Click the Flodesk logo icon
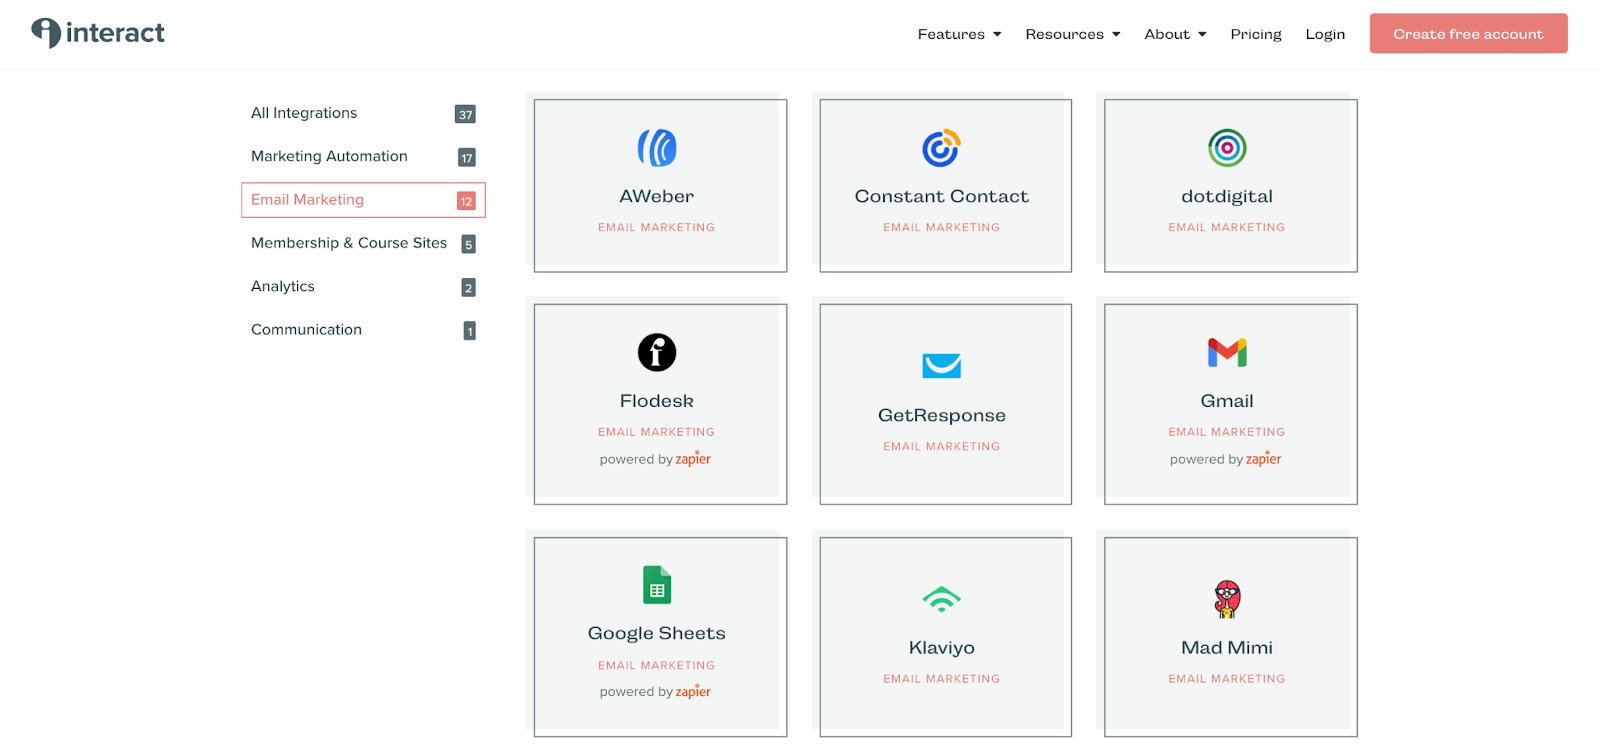Screen dimensions: 1600x753 [657, 352]
